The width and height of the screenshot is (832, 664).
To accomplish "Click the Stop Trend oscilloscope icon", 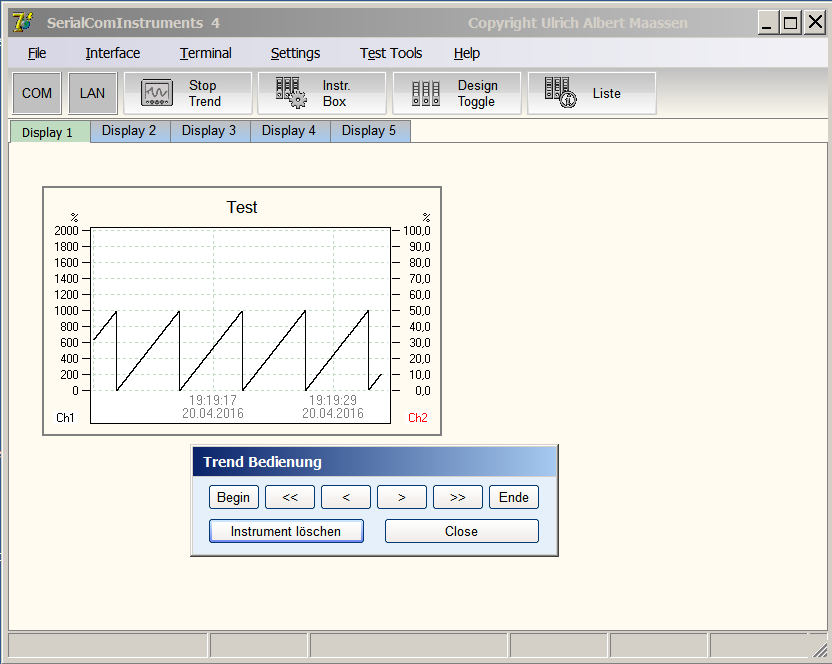I will pos(157,93).
